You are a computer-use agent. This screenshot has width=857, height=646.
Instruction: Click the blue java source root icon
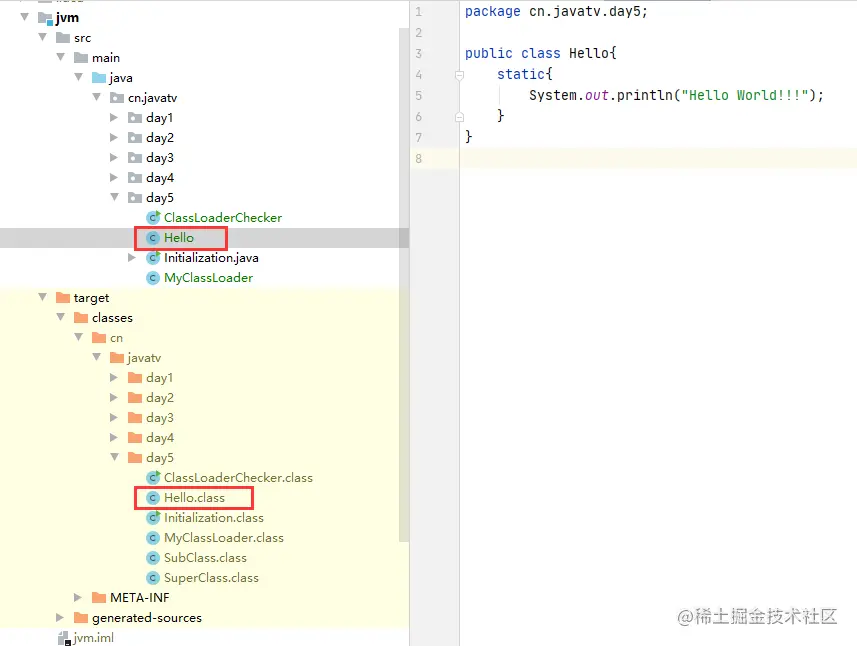tap(99, 78)
